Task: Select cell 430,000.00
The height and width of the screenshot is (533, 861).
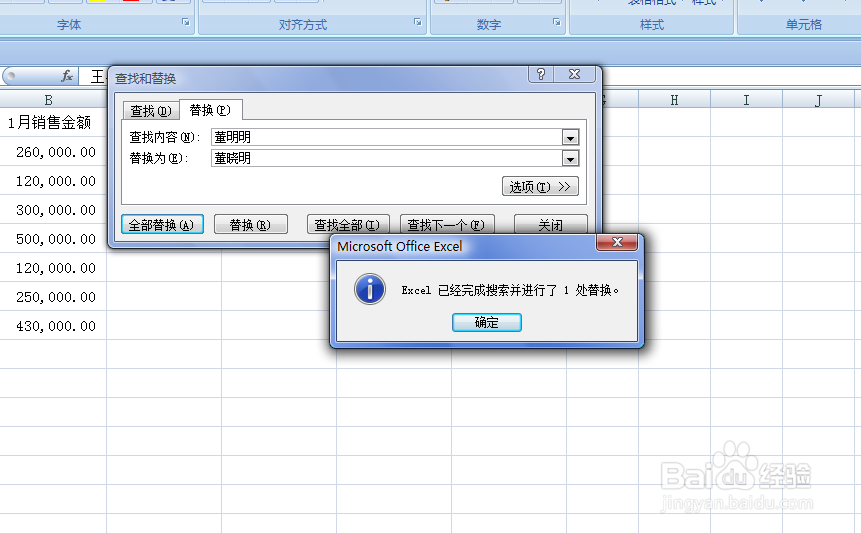Action: pyautogui.click(x=53, y=326)
